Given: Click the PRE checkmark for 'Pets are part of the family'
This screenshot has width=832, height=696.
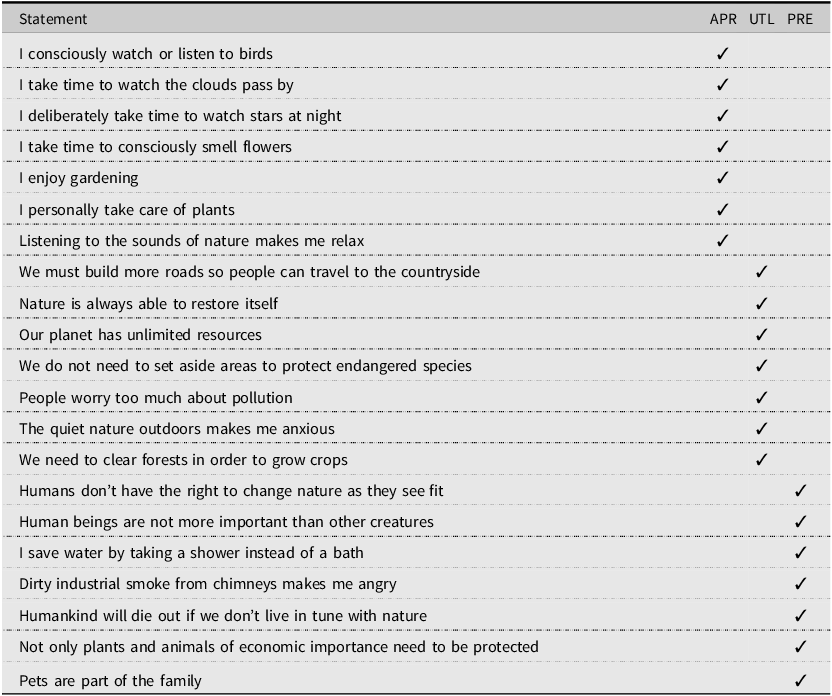Looking at the screenshot, I should 800,680.
